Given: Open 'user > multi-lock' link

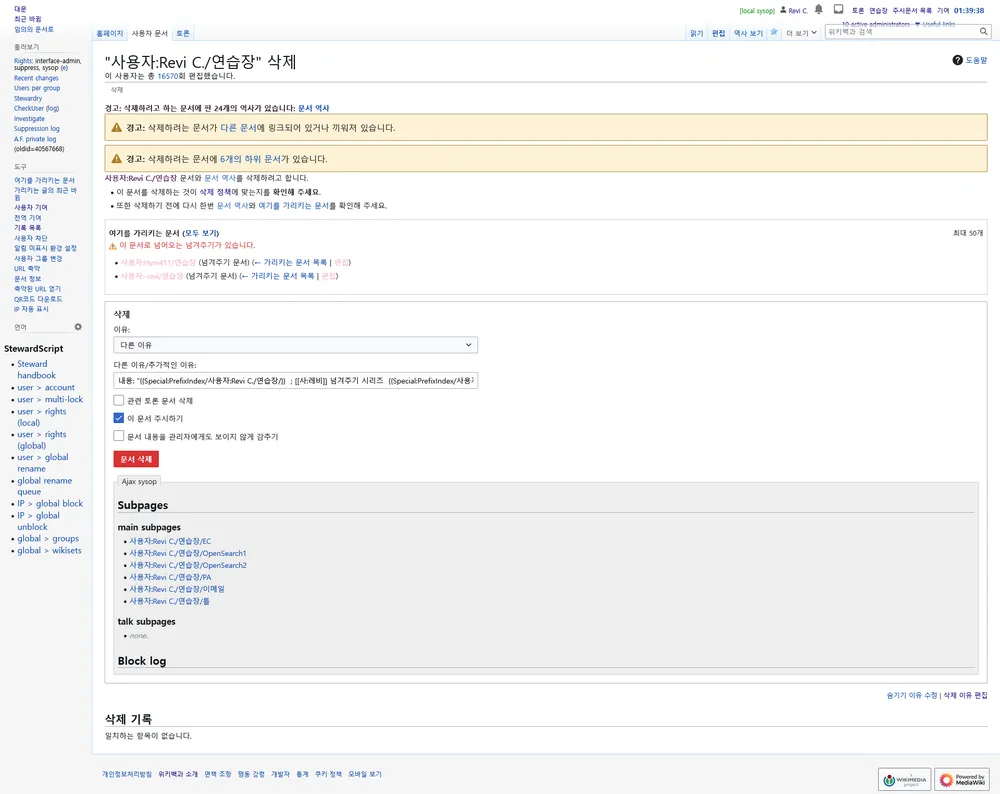Looking at the screenshot, I should [50, 399].
